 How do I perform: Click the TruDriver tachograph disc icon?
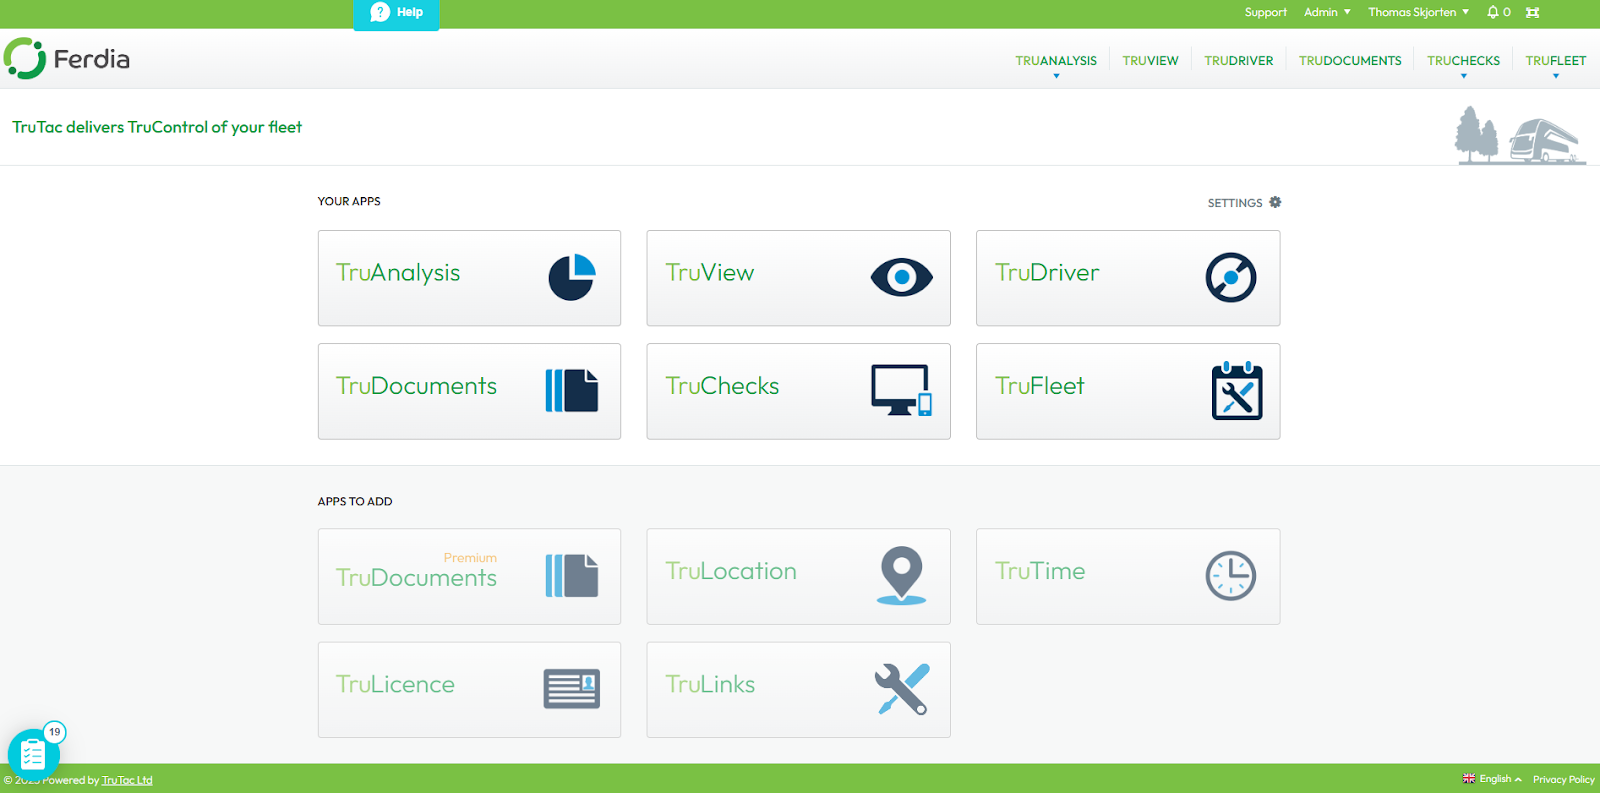[x=1231, y=277]
